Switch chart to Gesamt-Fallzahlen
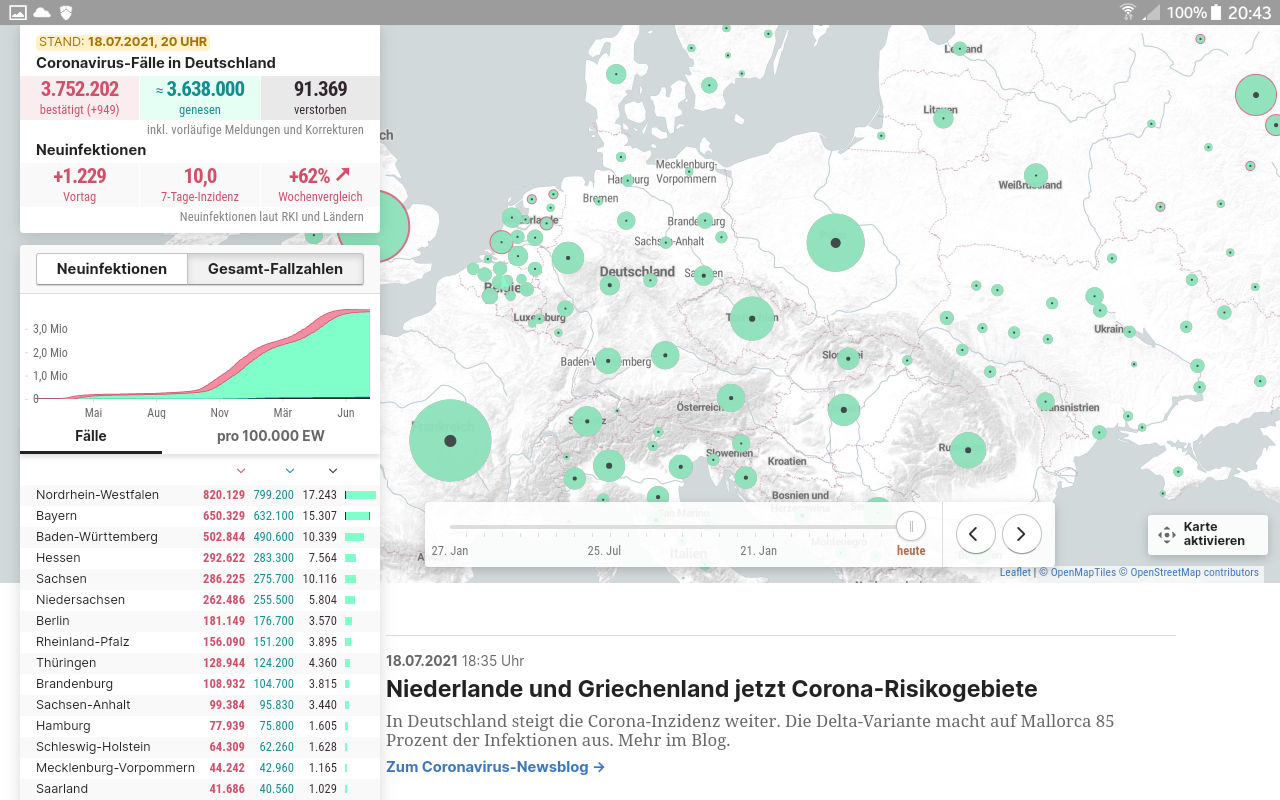The image size is (1280, 800). click(x=275, y=269)
